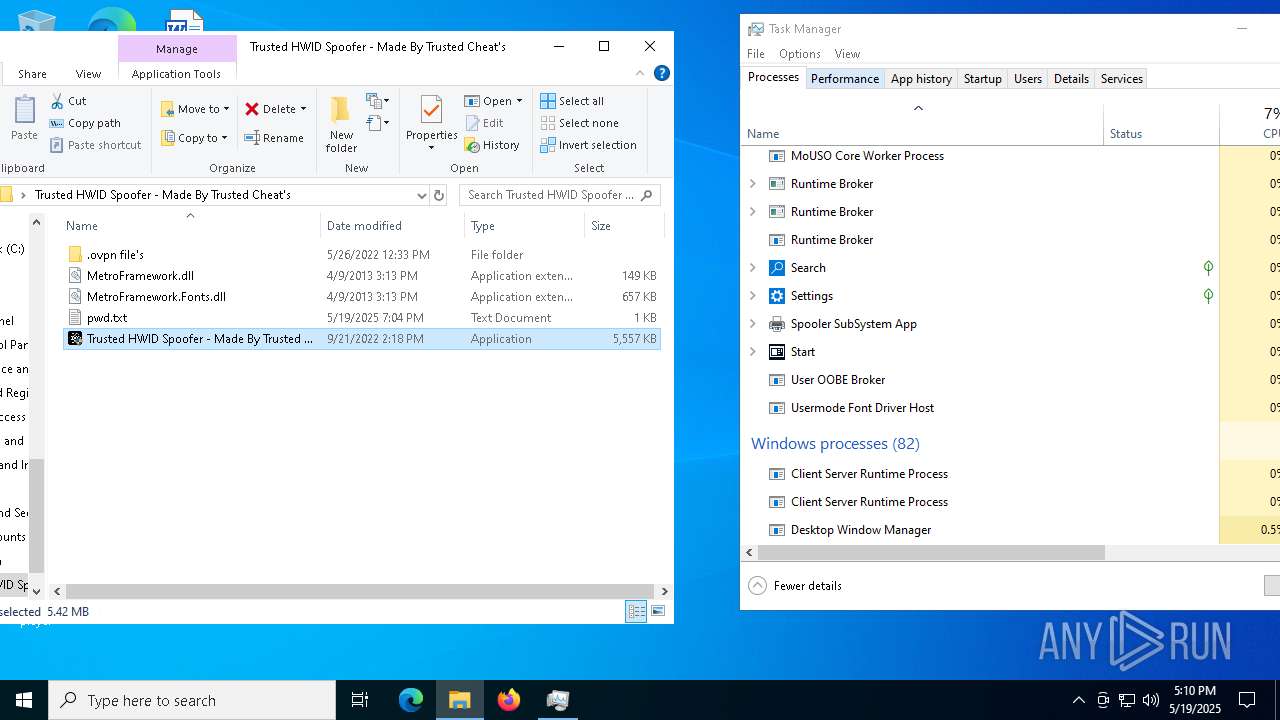The image size is (1280, 720).
Task: Click Invert selection in the ribbon
Action: [588, 145]
